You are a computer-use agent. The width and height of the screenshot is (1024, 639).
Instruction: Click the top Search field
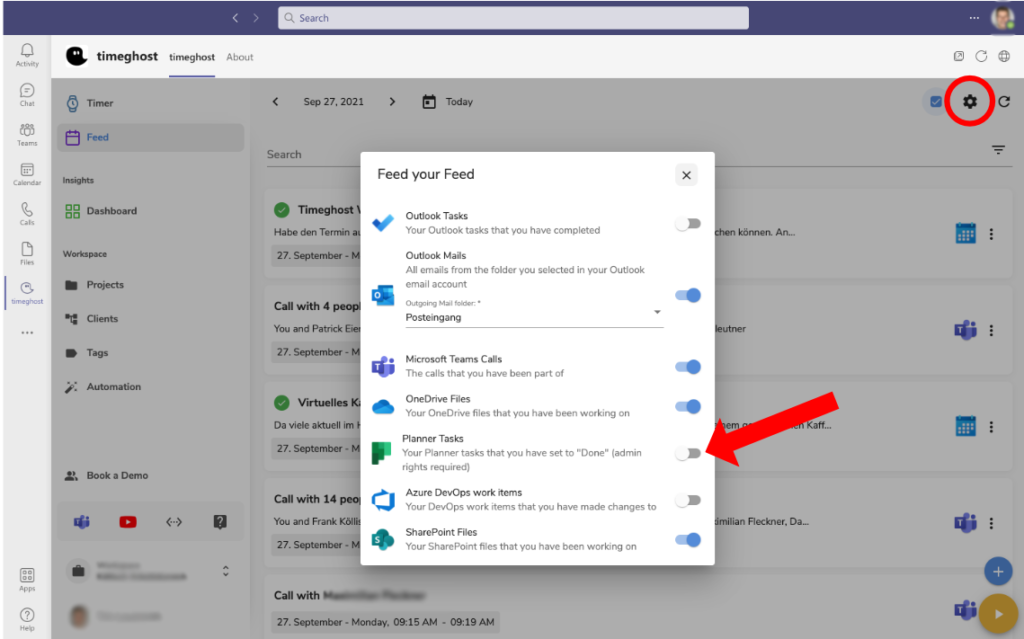click(x=512, y=18)
